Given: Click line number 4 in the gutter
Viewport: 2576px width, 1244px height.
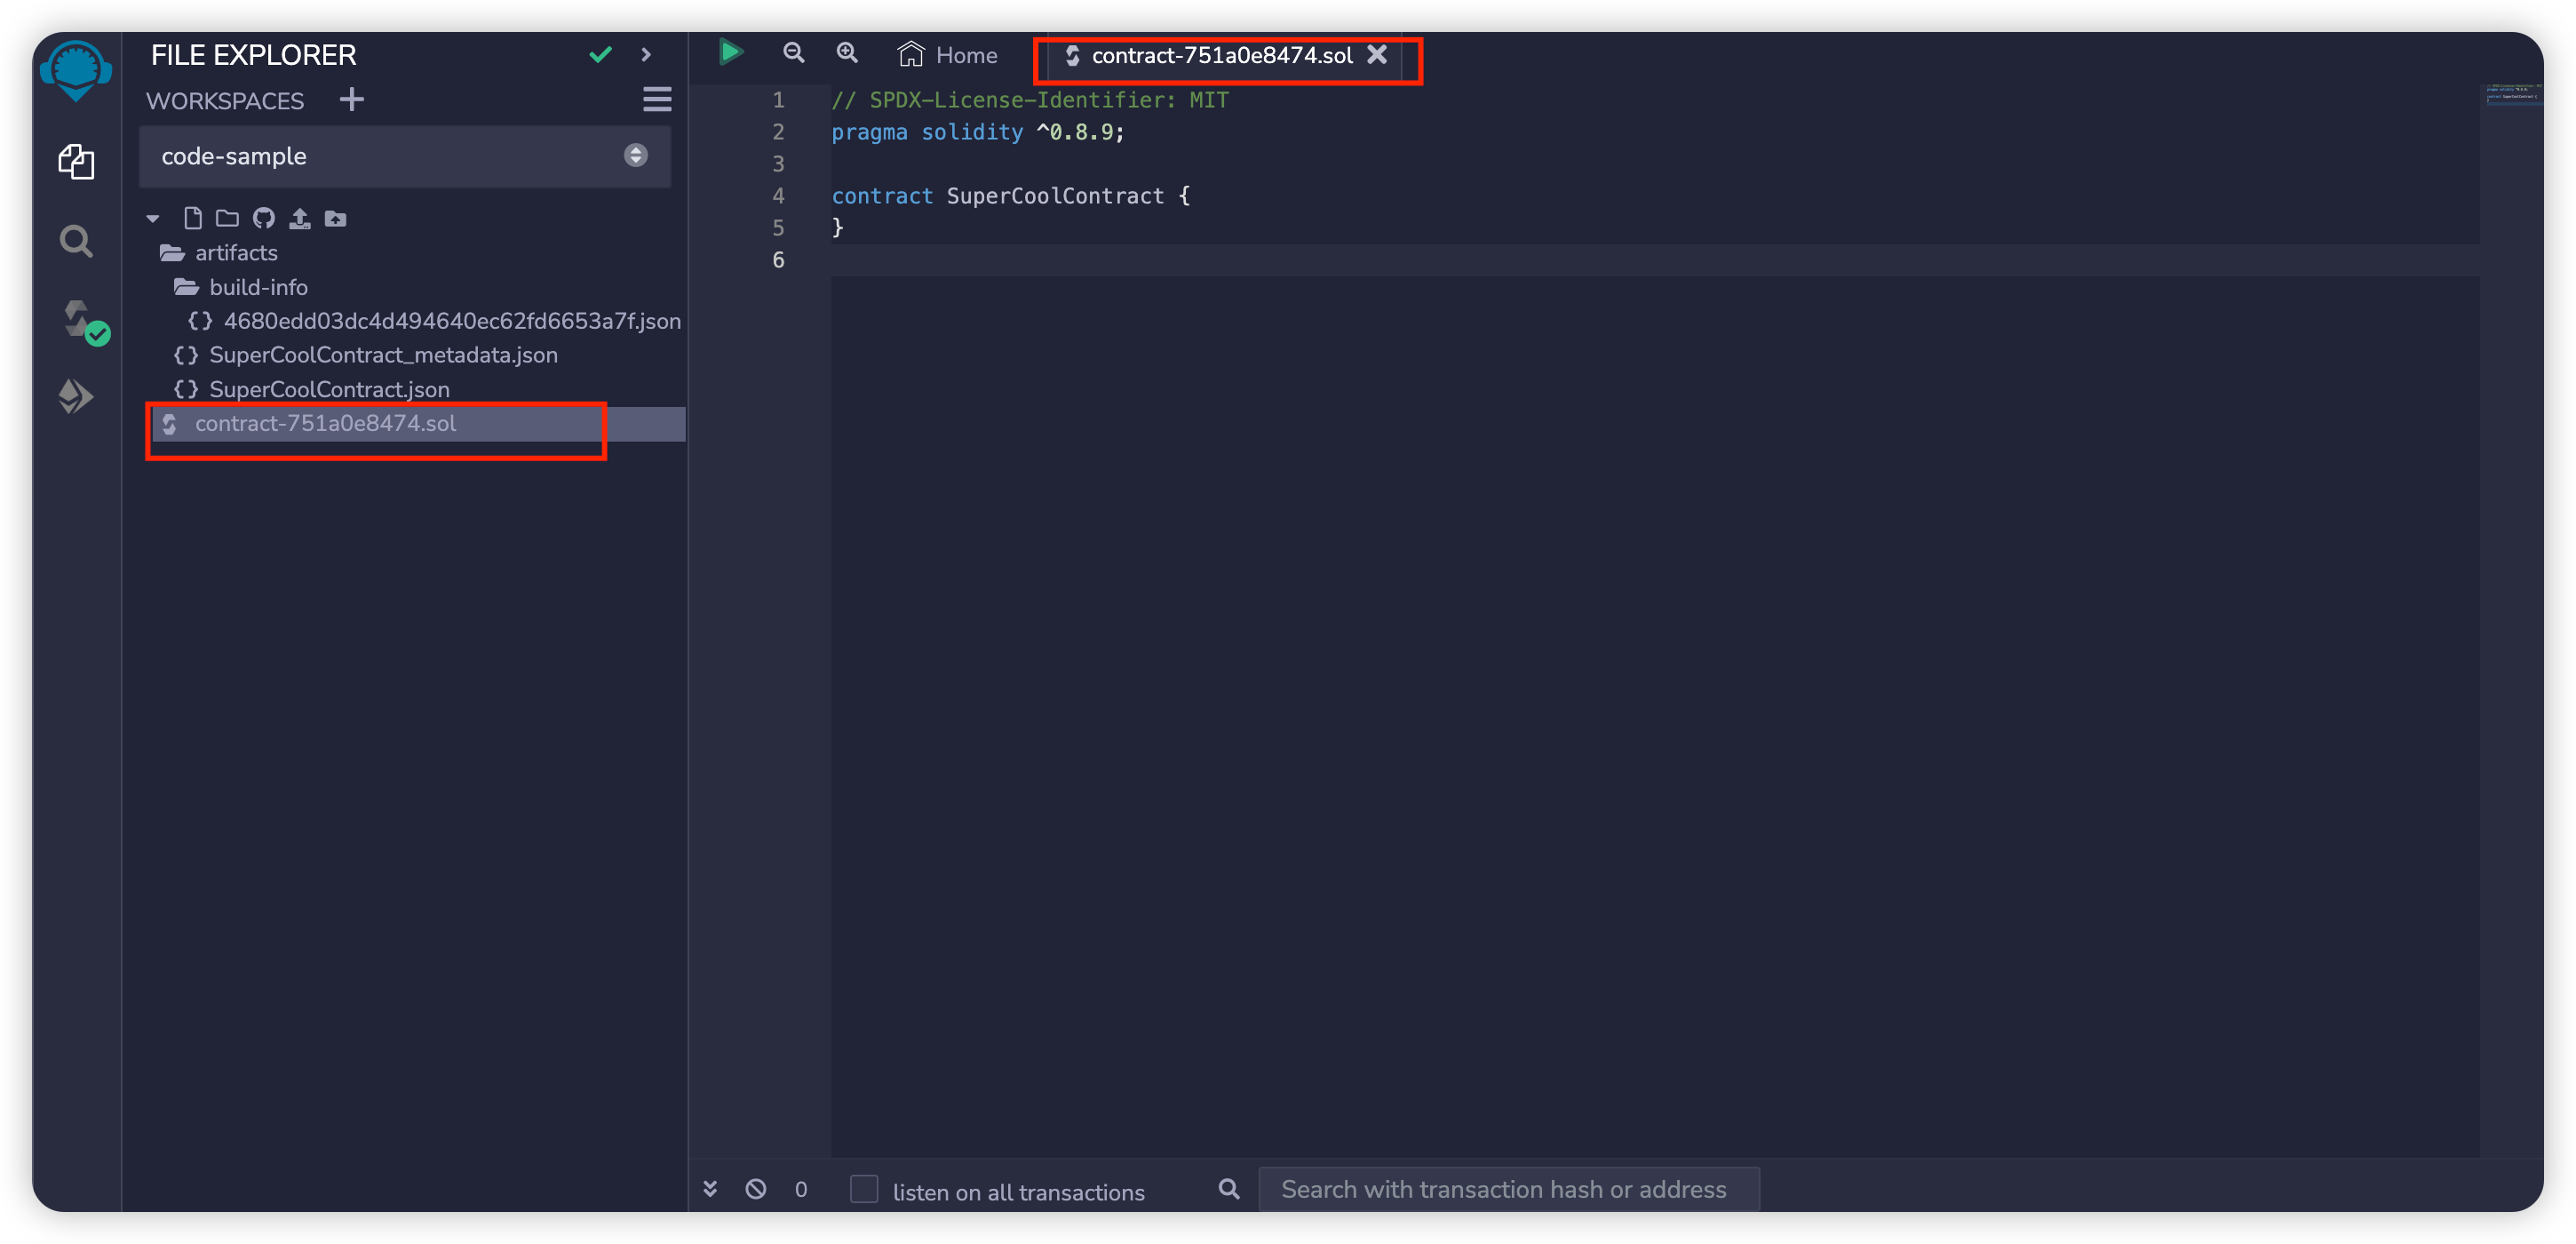Looking at the screenshot, I should click(778, 196).
